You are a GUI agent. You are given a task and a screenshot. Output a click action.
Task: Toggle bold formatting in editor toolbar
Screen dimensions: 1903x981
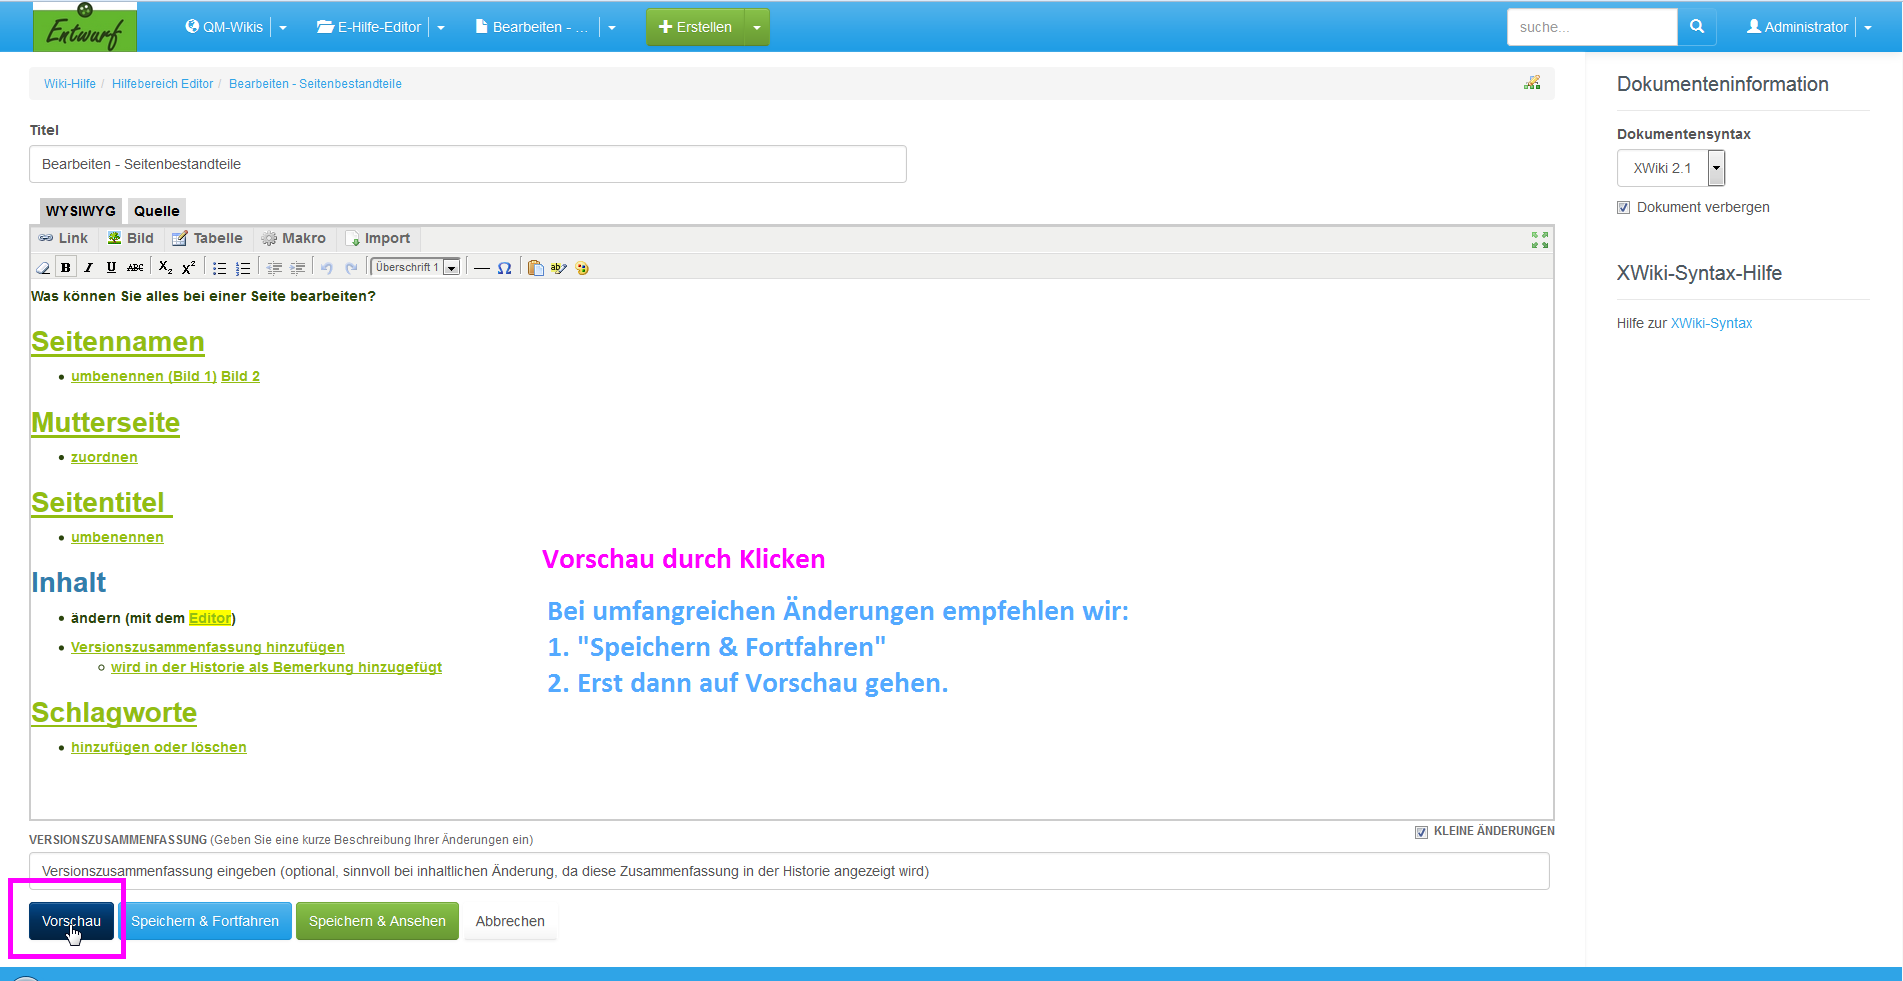point(66,268)
